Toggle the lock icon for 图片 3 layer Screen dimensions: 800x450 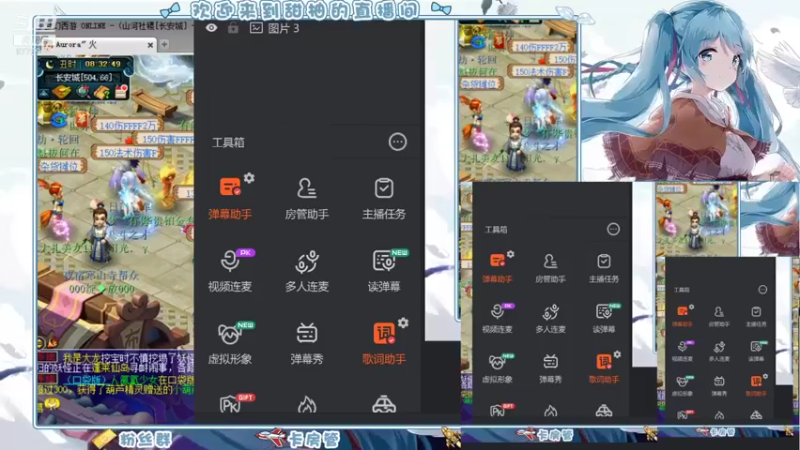point(233,28)
